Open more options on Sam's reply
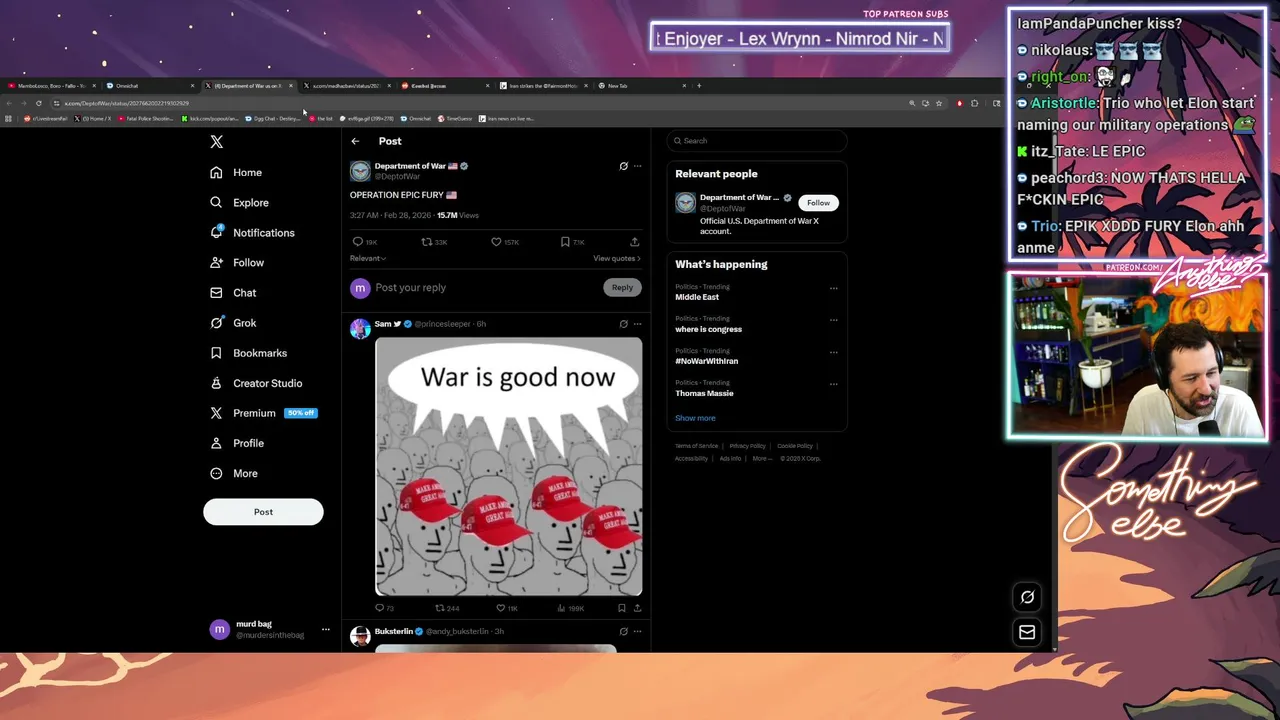Viewport: 1280px width, 720px height. 637,324
